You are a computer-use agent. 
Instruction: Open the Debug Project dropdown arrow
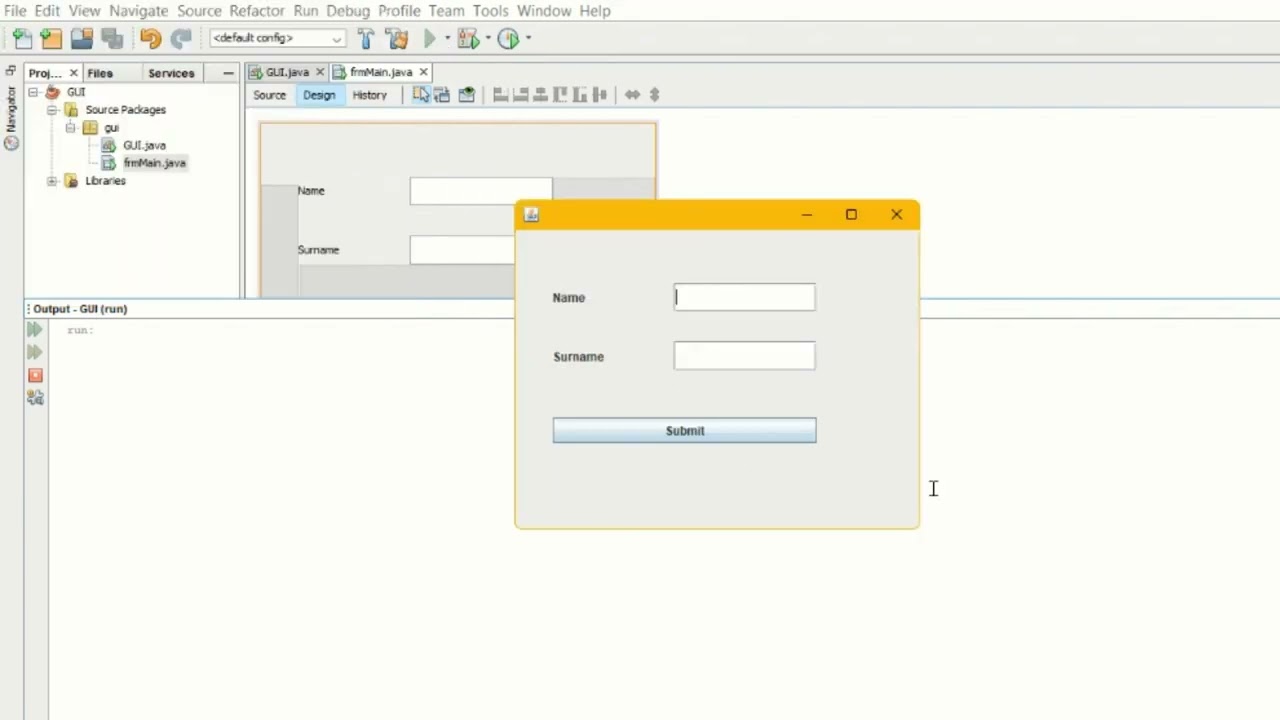point(487,39)
